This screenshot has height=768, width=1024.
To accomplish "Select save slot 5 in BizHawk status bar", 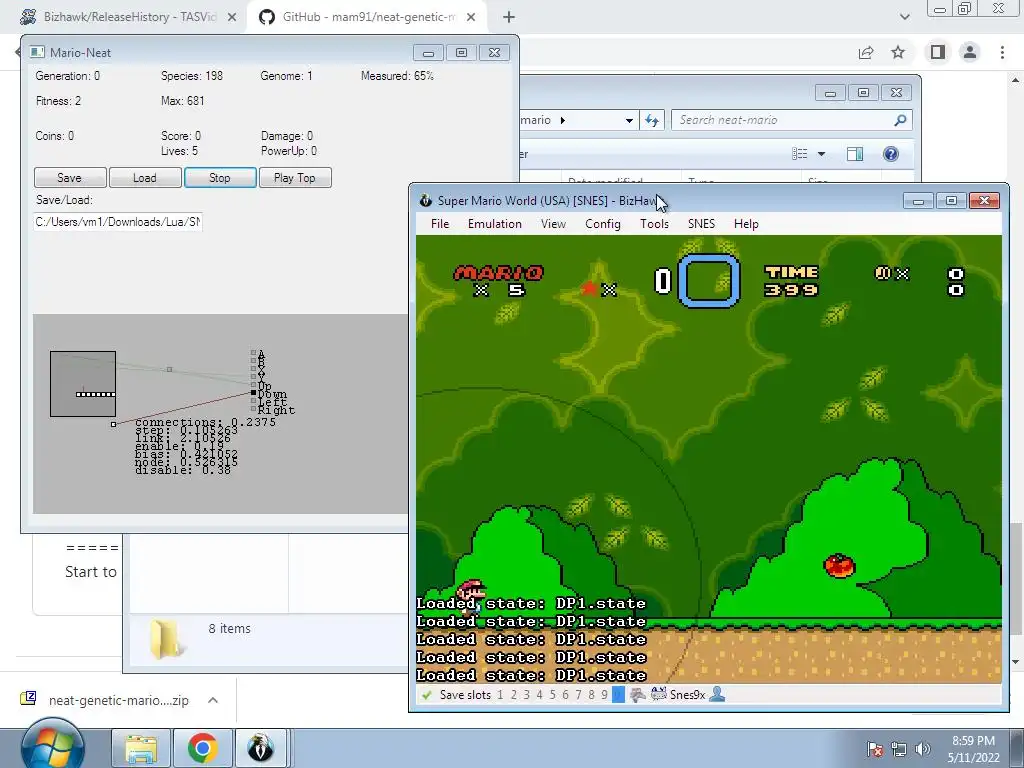I will coord(552,695).
